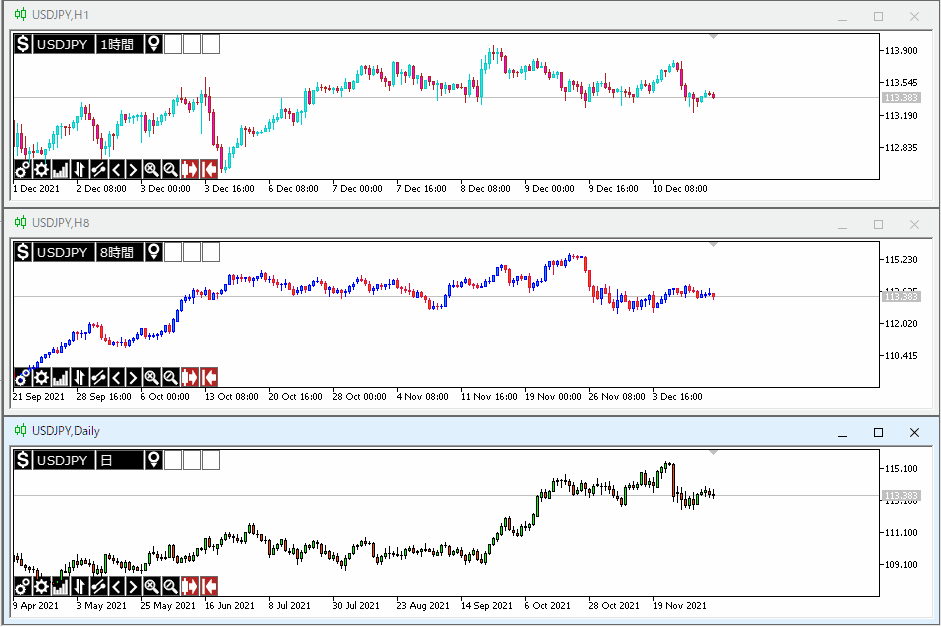The width and height of the screenshot is (941, 627).
Task: Click the bar-chart volume icon in H8 chart
Action: click(x=60, y=377)
